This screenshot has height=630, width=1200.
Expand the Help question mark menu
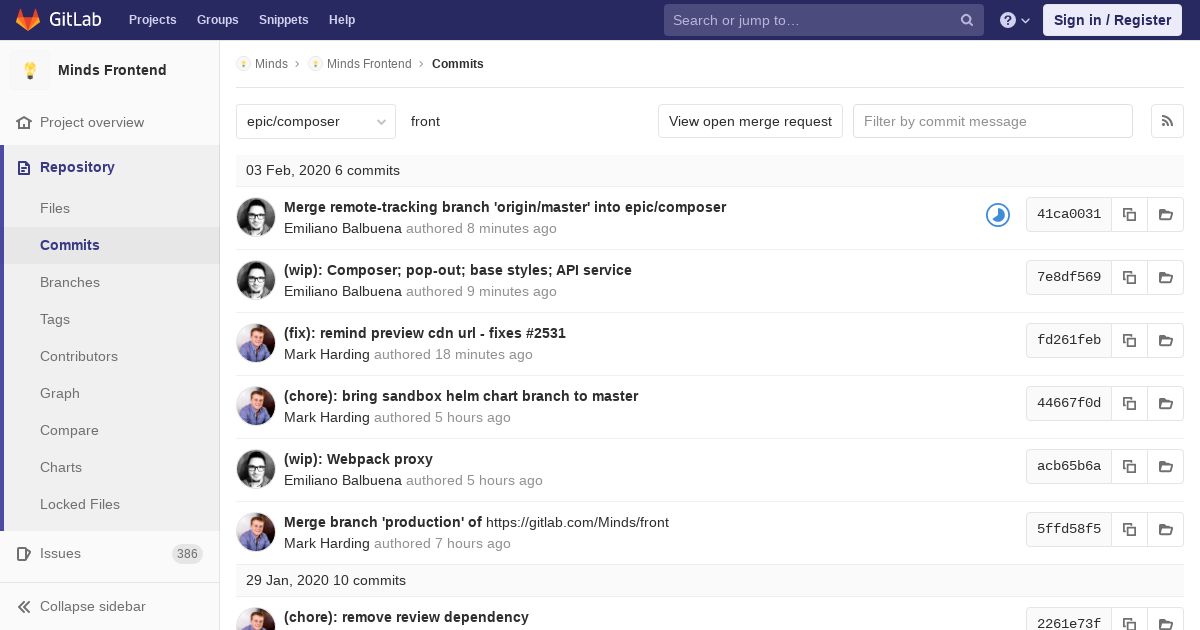coord(1015,20)
